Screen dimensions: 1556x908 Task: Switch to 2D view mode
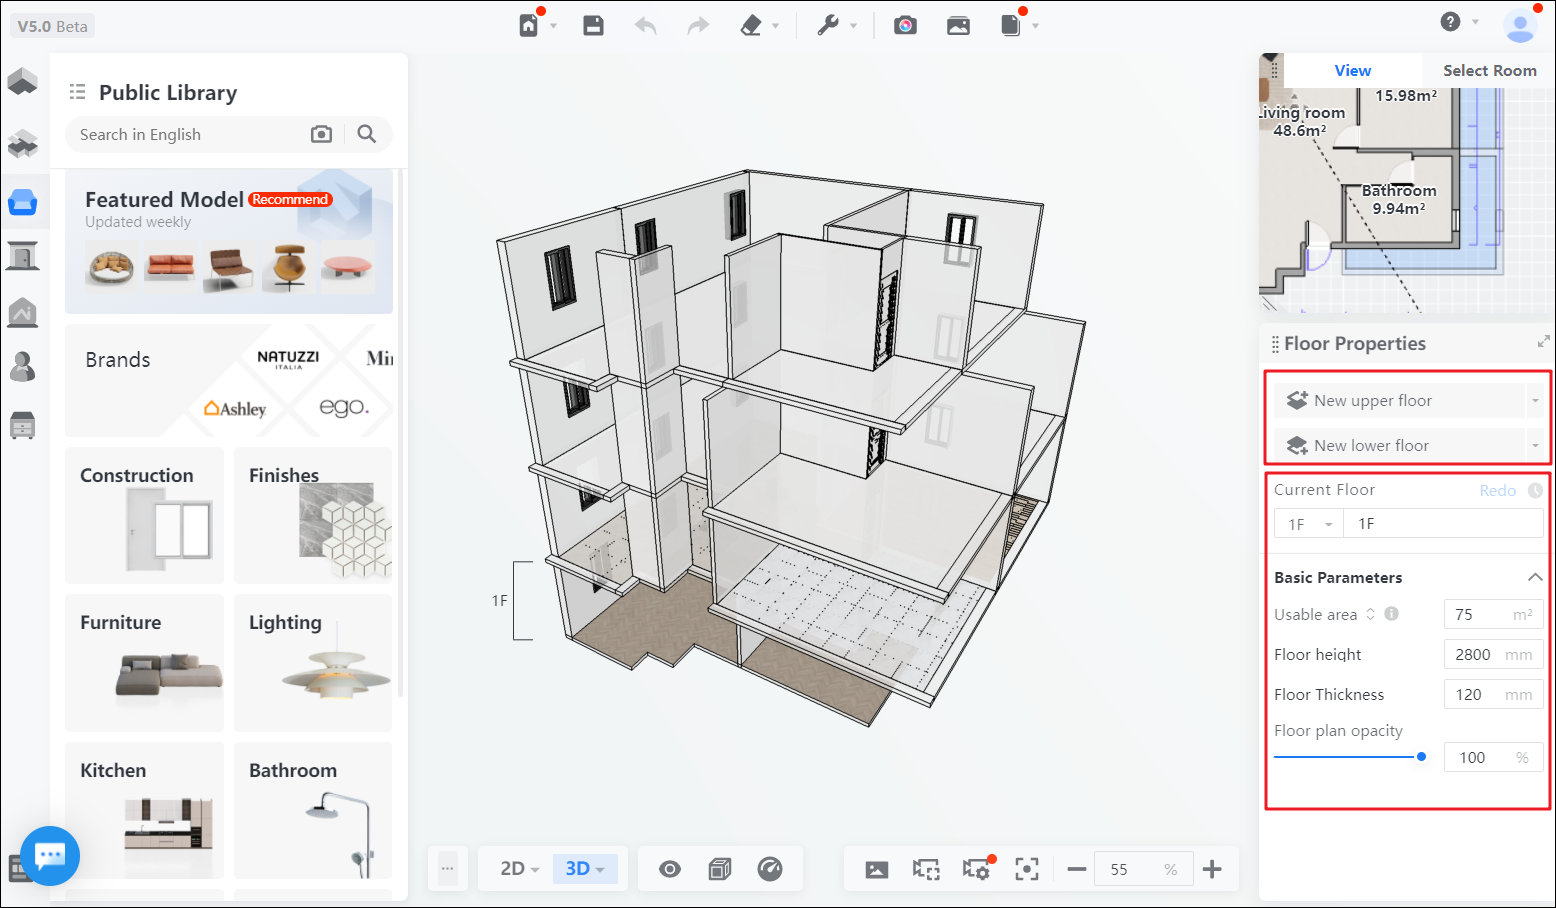click(519, 869)
